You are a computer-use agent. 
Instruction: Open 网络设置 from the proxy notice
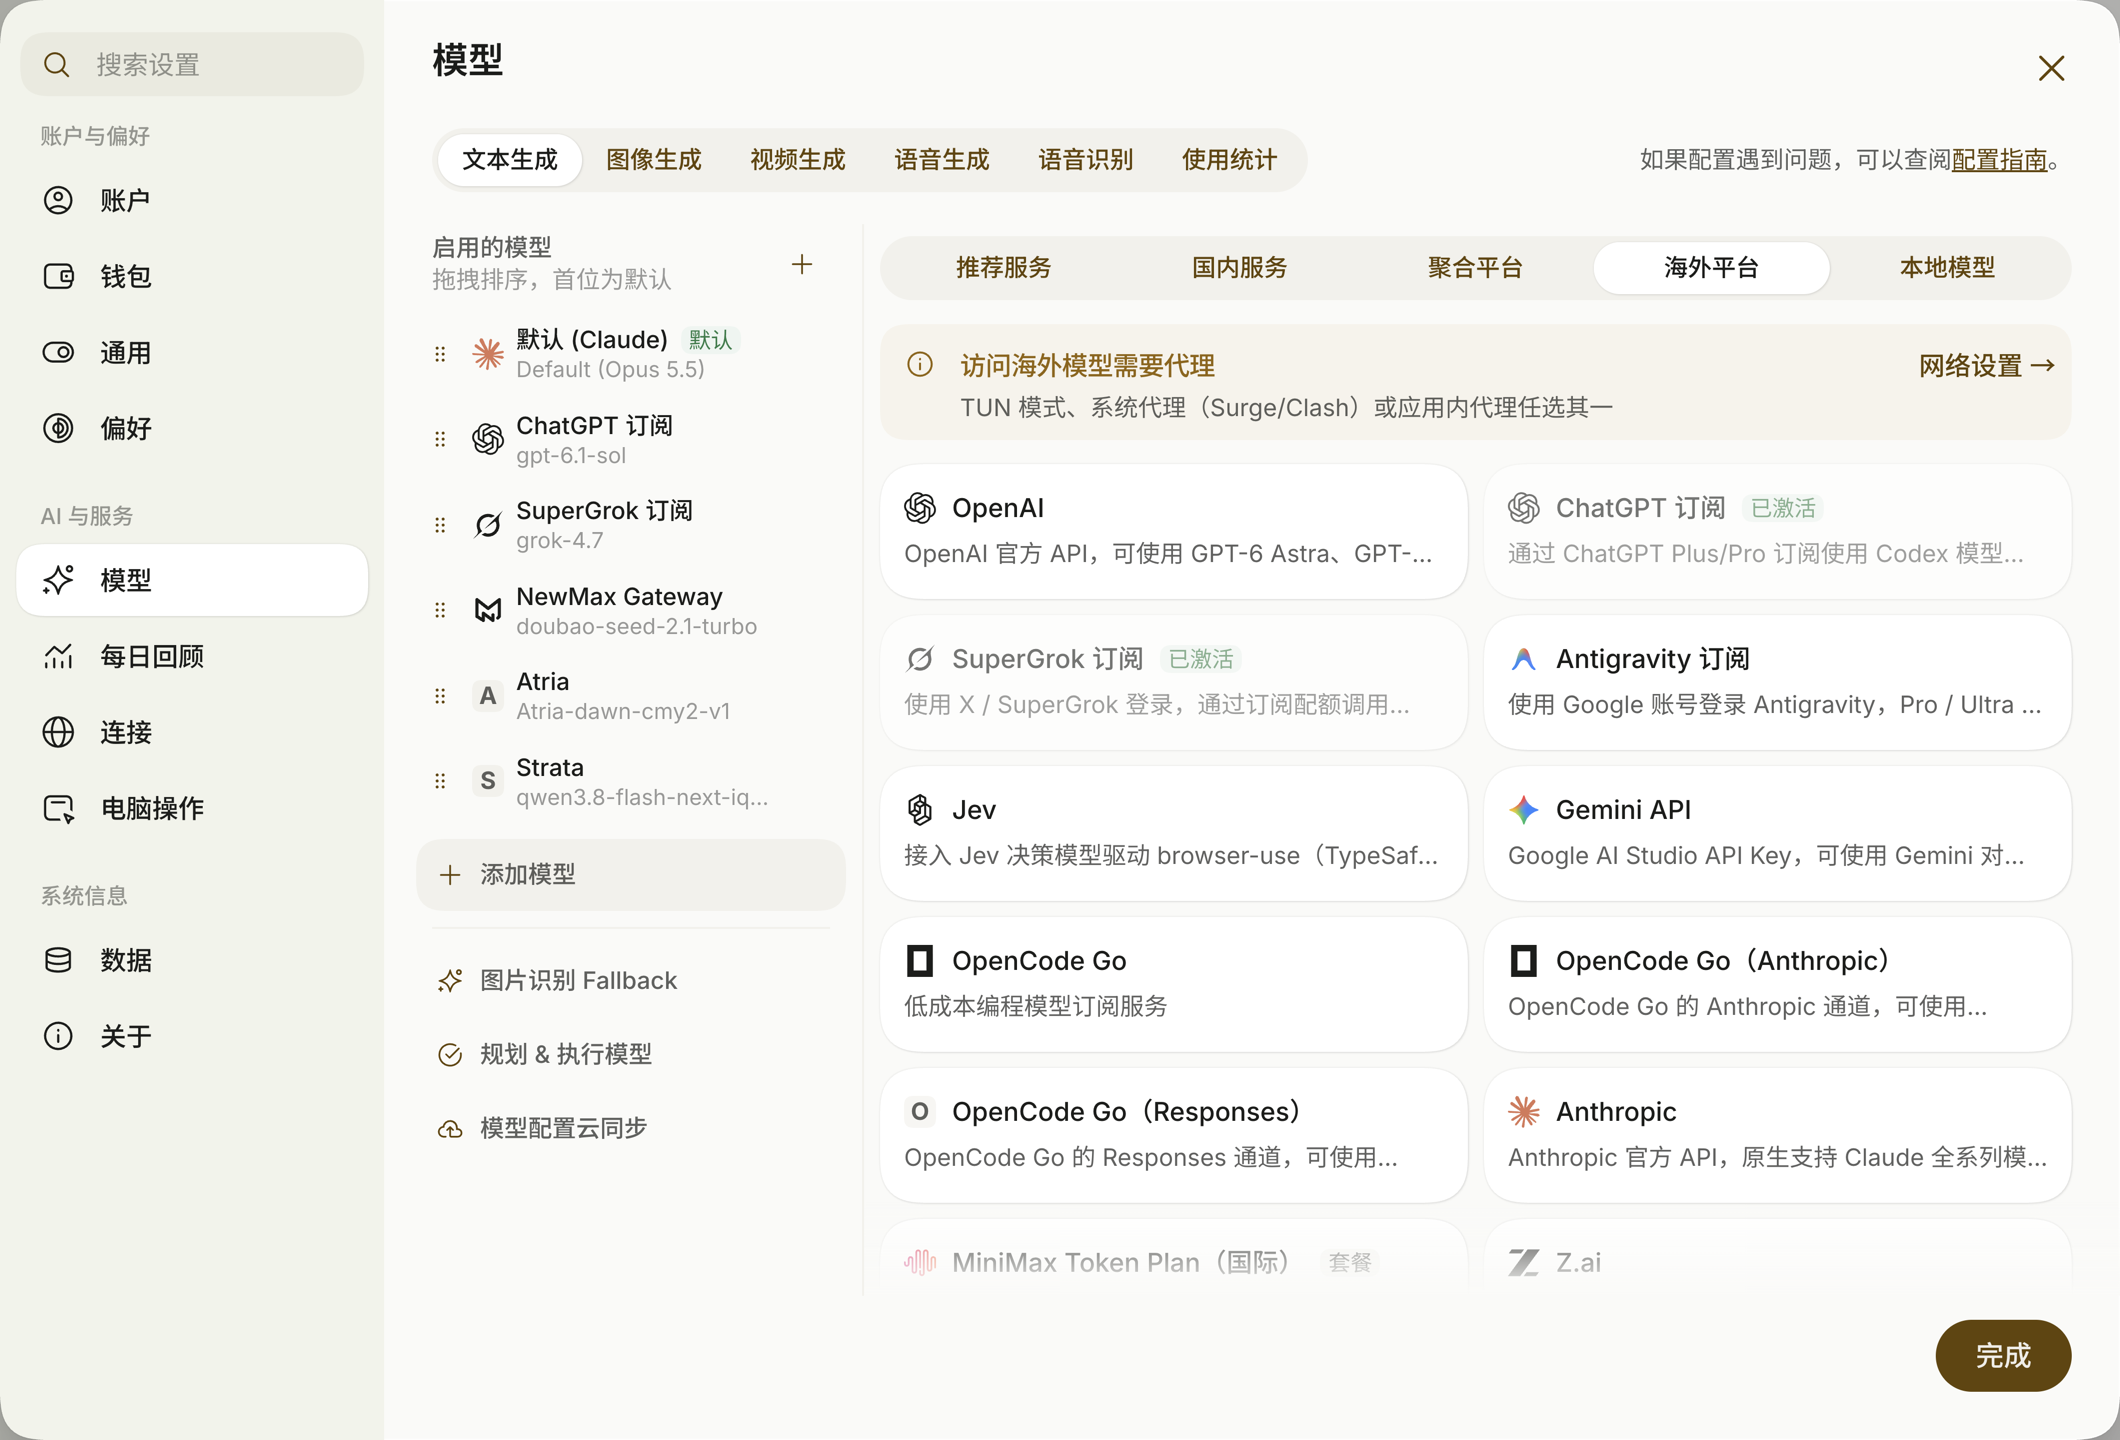point(1986,366)
